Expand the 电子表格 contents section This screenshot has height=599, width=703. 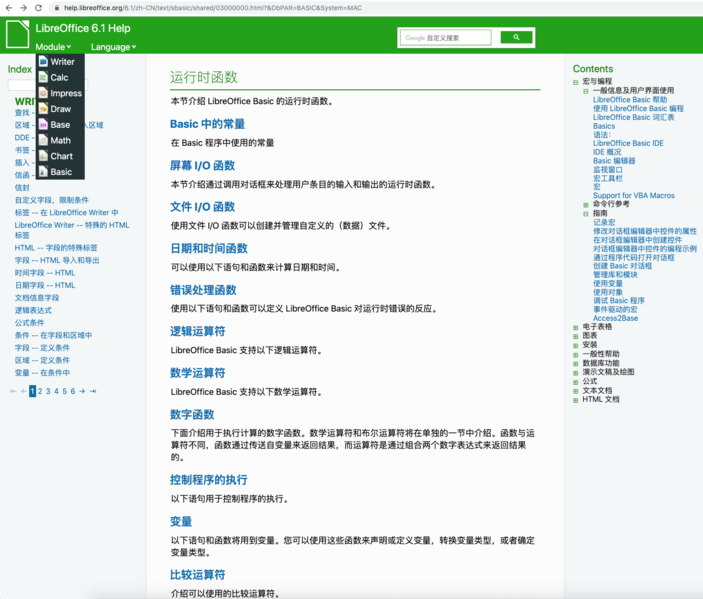(576, 327)
